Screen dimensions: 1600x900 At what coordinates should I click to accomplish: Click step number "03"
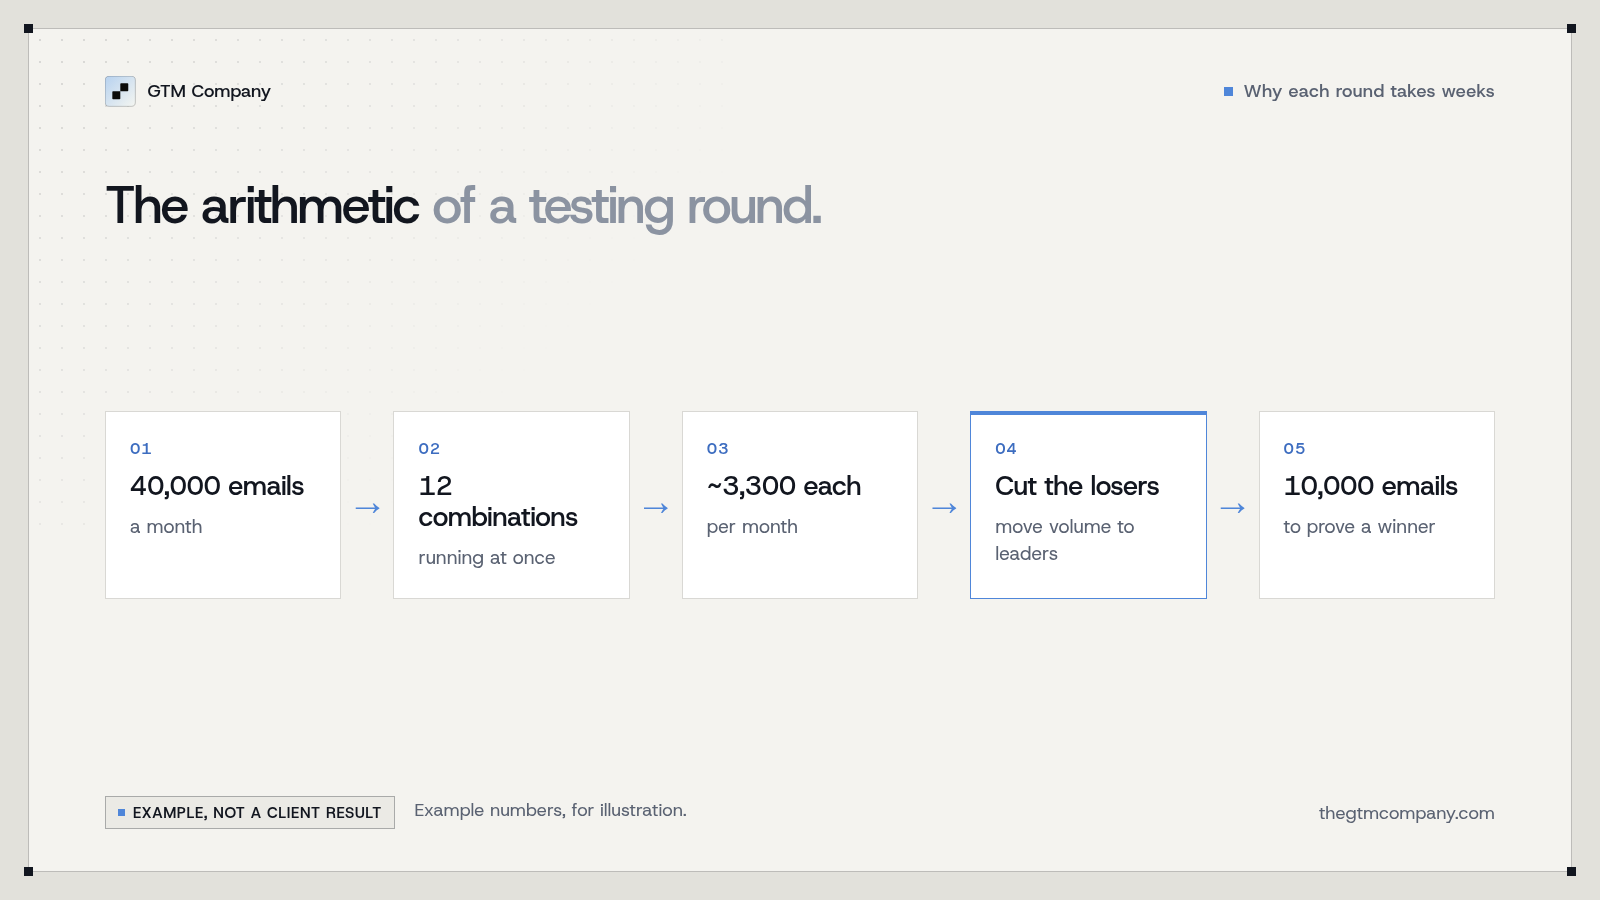[718, 448]
